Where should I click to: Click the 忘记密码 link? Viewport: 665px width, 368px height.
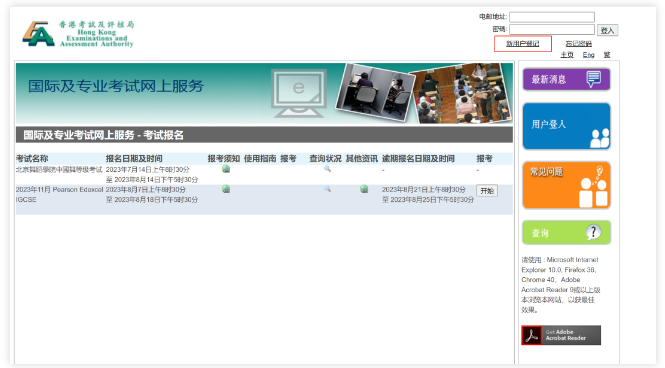578,44
